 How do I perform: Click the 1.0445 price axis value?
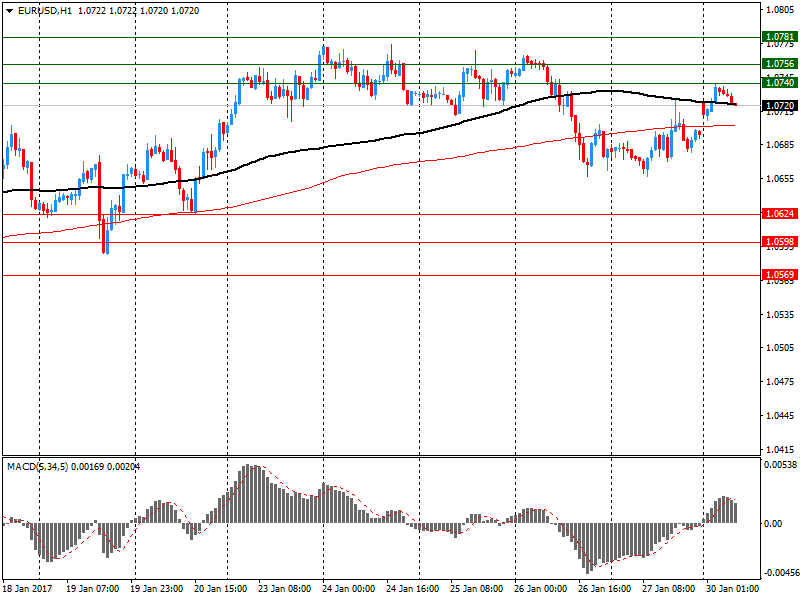[780, 416]
